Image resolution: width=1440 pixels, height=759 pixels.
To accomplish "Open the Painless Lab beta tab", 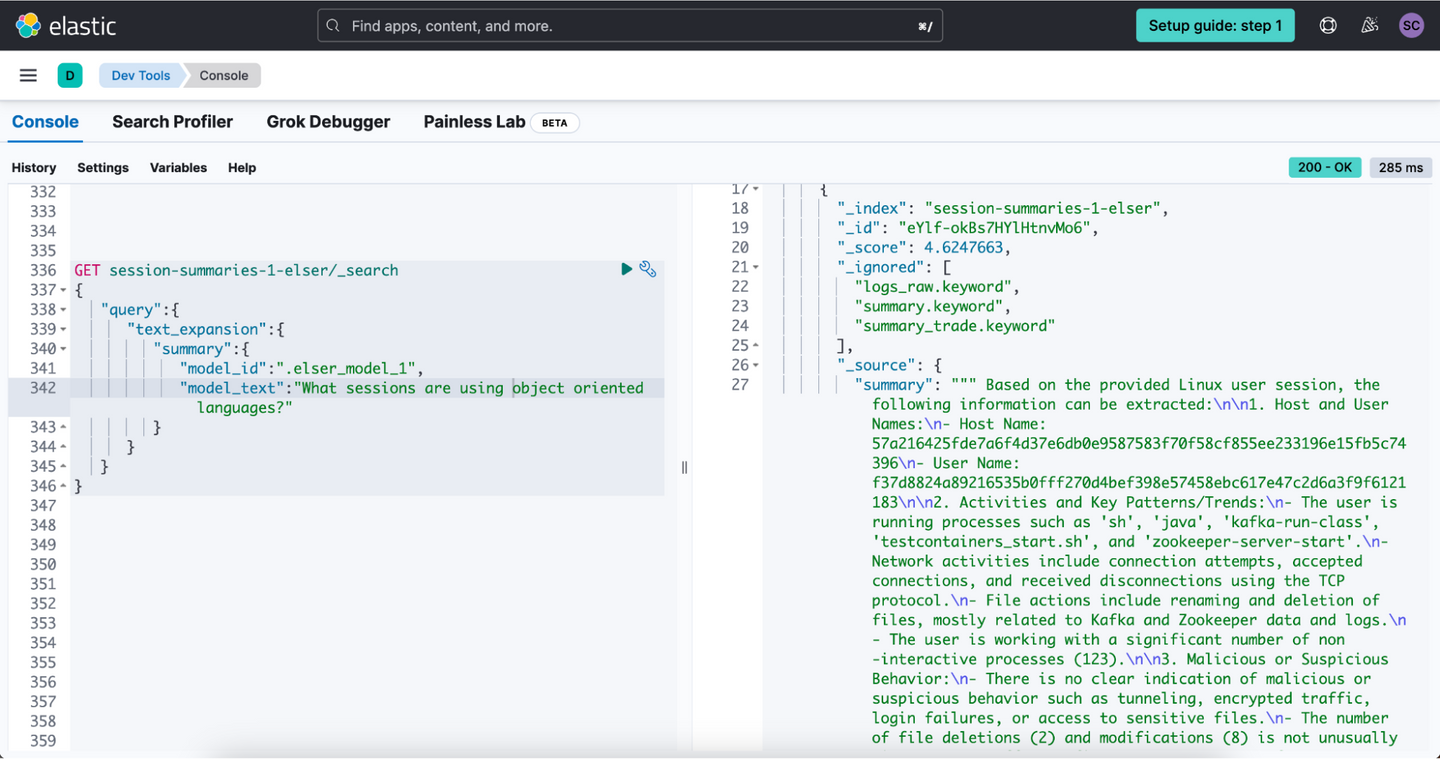I will click(474, 121).
